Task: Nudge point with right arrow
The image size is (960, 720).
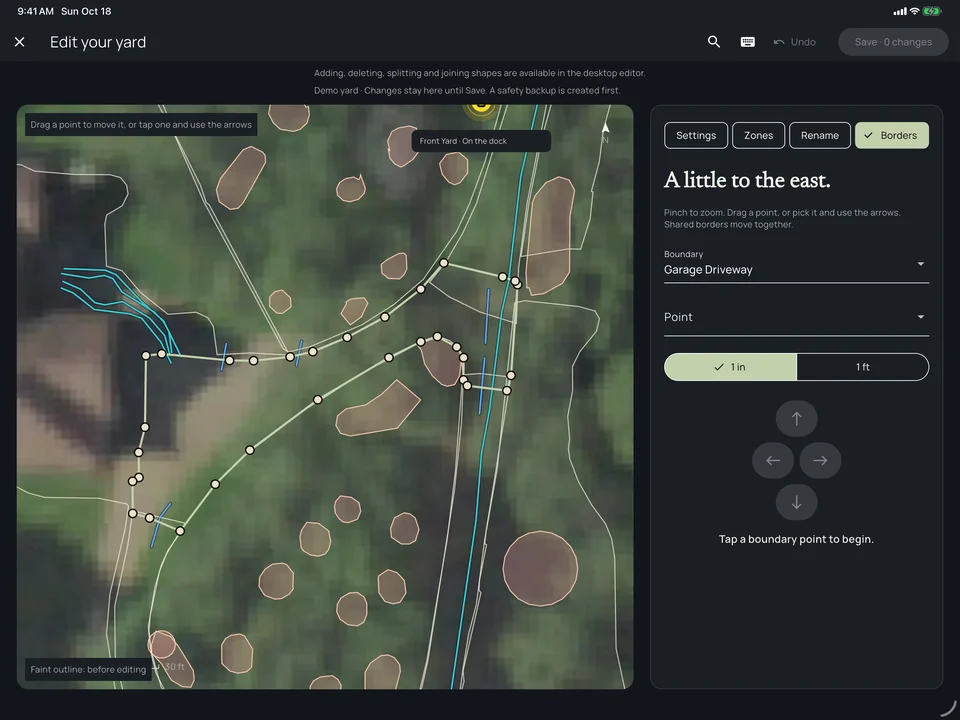Action: click(x=820, y=460)
